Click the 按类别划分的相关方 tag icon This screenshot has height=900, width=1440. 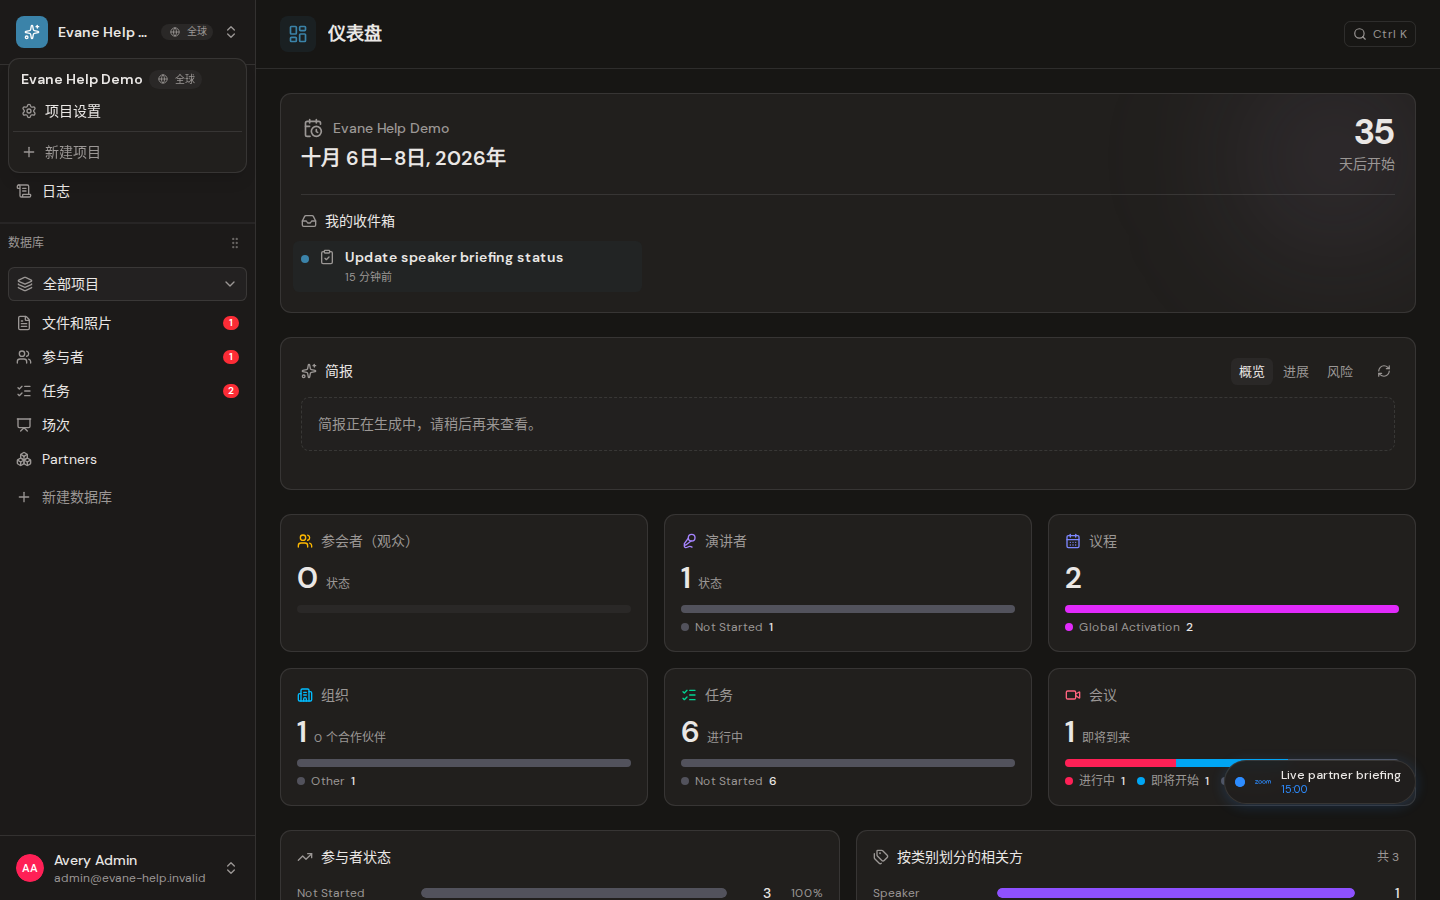coord(881,857)
